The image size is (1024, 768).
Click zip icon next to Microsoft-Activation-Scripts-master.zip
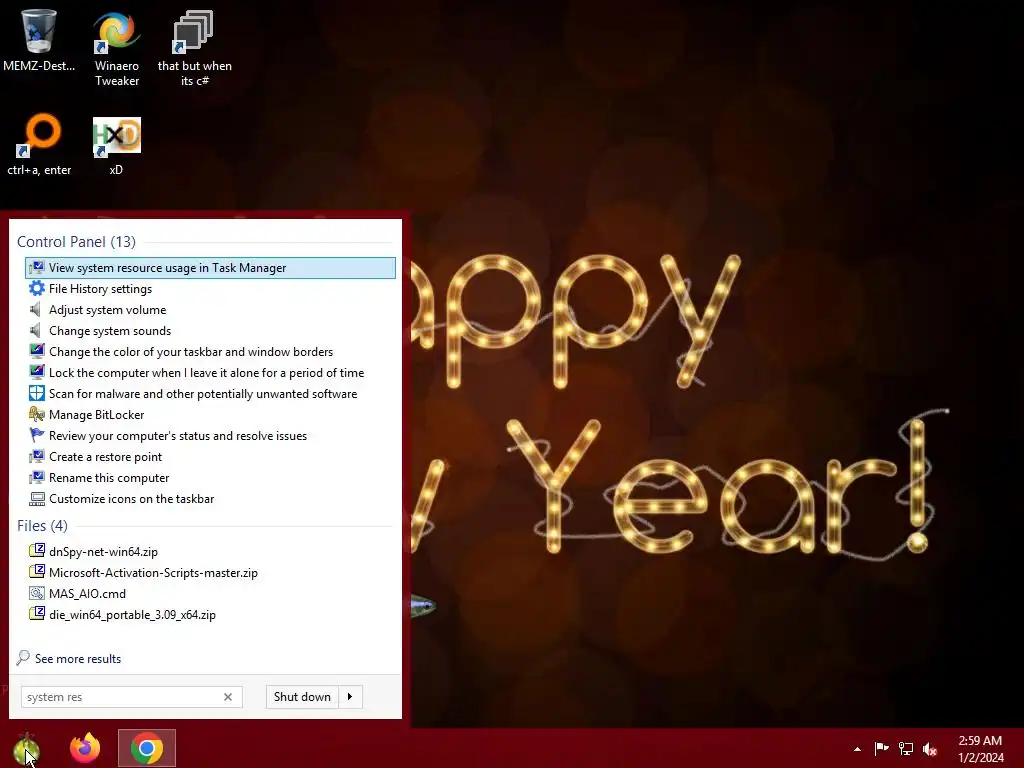(37, 571)
